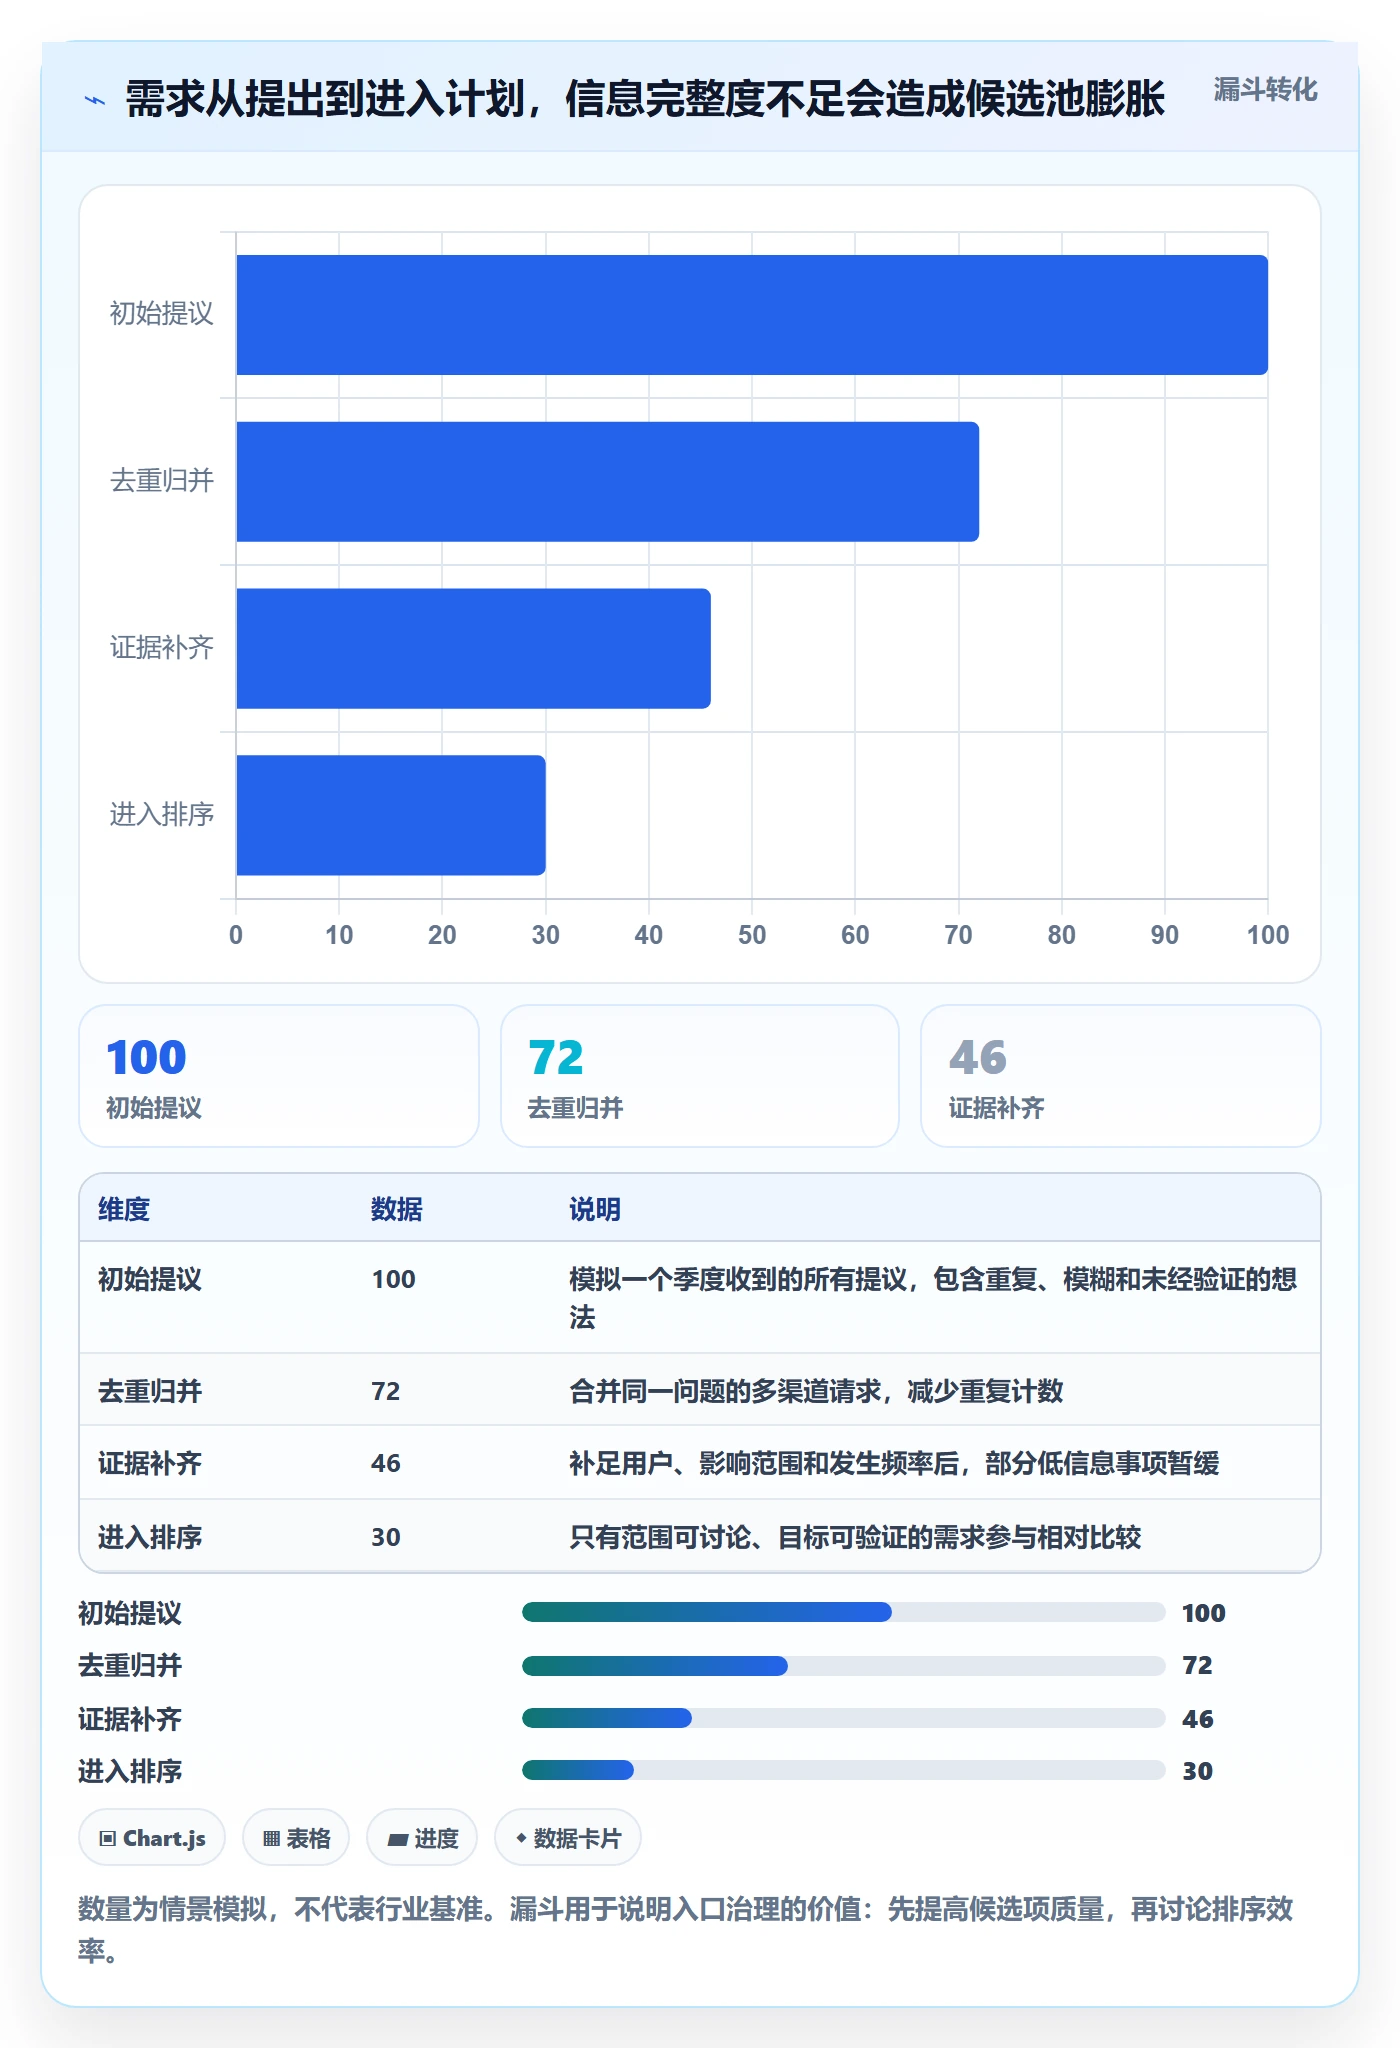Select the 数据卡片 chip
1400x2048 pixels.
coord(568,1838)
